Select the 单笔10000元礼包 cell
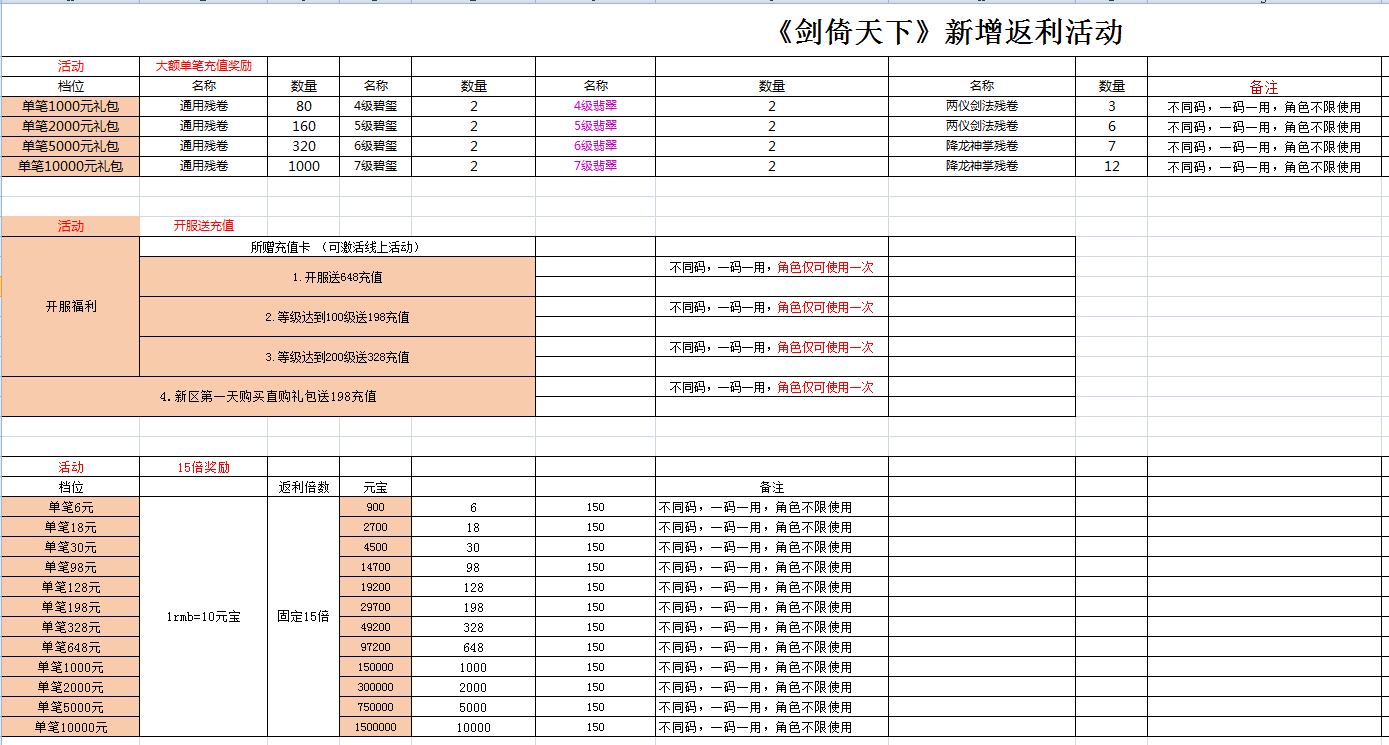 71,166
